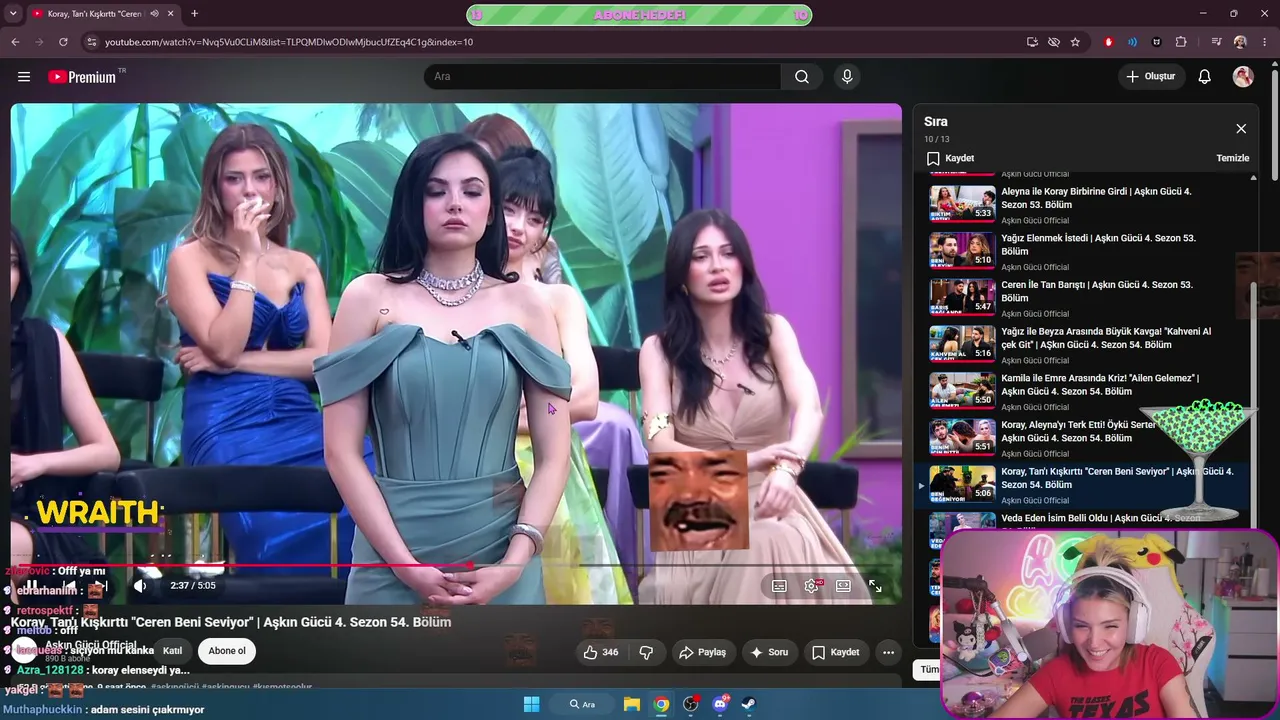The image size is (1280, 720).
Task: Open "Koray, Aleyna'yı Terk Etti" thumbnail
Action: pos(962,437)
